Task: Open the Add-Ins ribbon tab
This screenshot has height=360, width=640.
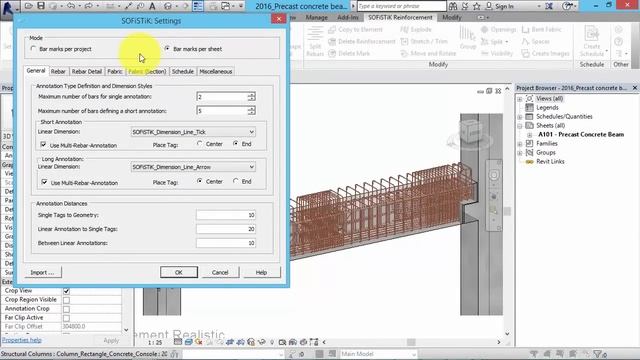Action: (x=348, y=18)
